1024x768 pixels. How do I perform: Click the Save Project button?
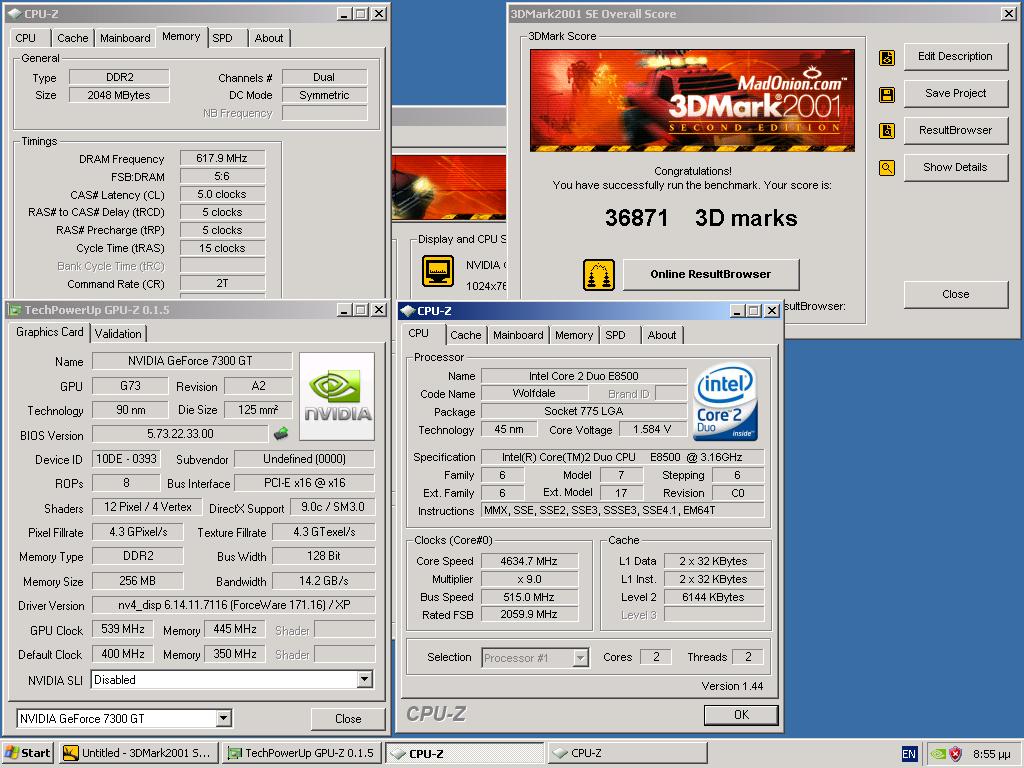coord(955,93)
